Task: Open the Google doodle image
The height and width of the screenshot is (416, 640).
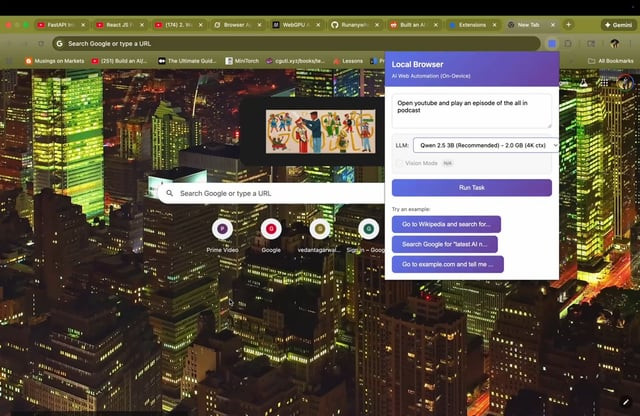Action: (320, 131)
